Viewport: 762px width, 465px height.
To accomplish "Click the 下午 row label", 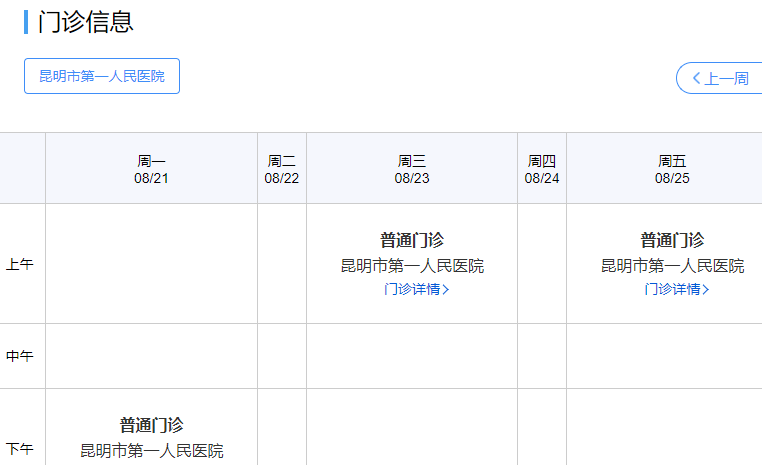I will pos(20,449).
